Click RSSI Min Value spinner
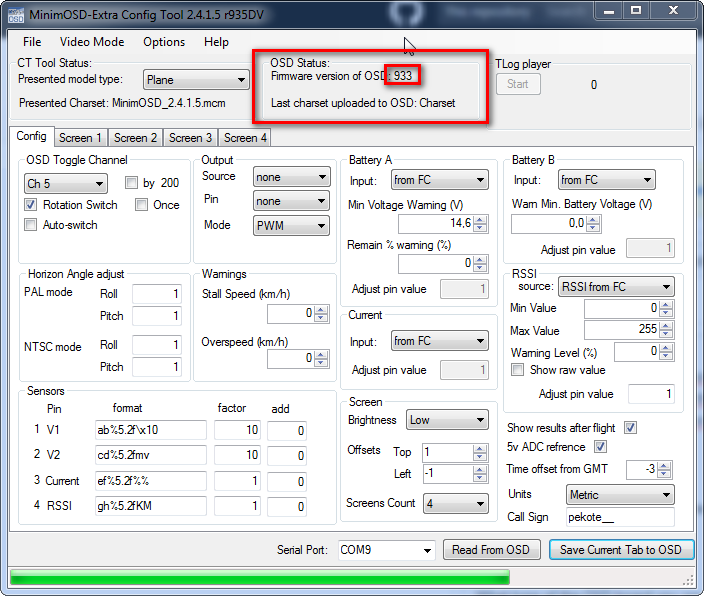 point(666,308)
